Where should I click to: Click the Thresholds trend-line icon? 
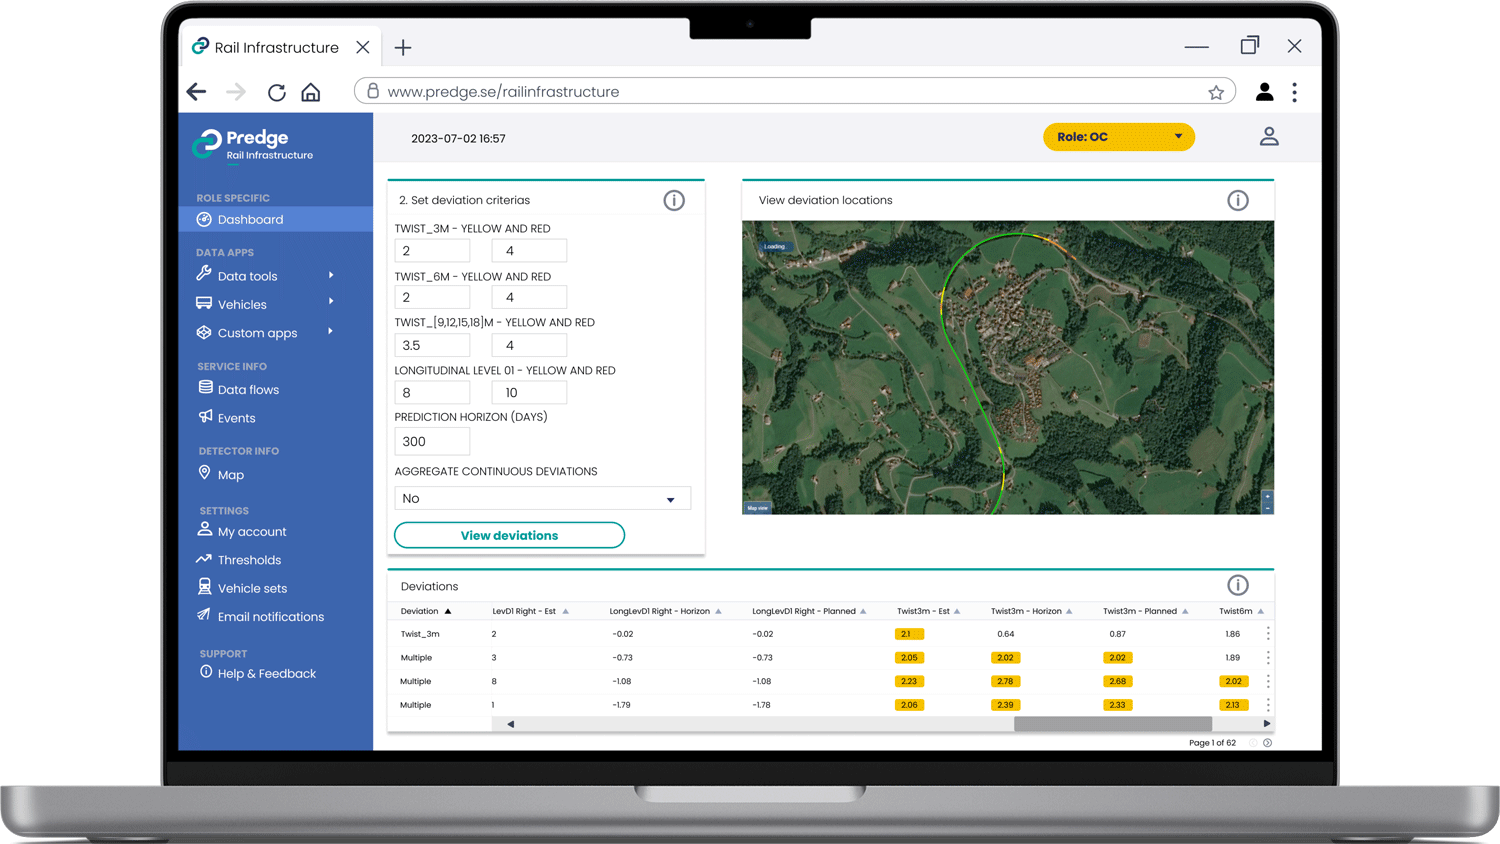point(204,559)
